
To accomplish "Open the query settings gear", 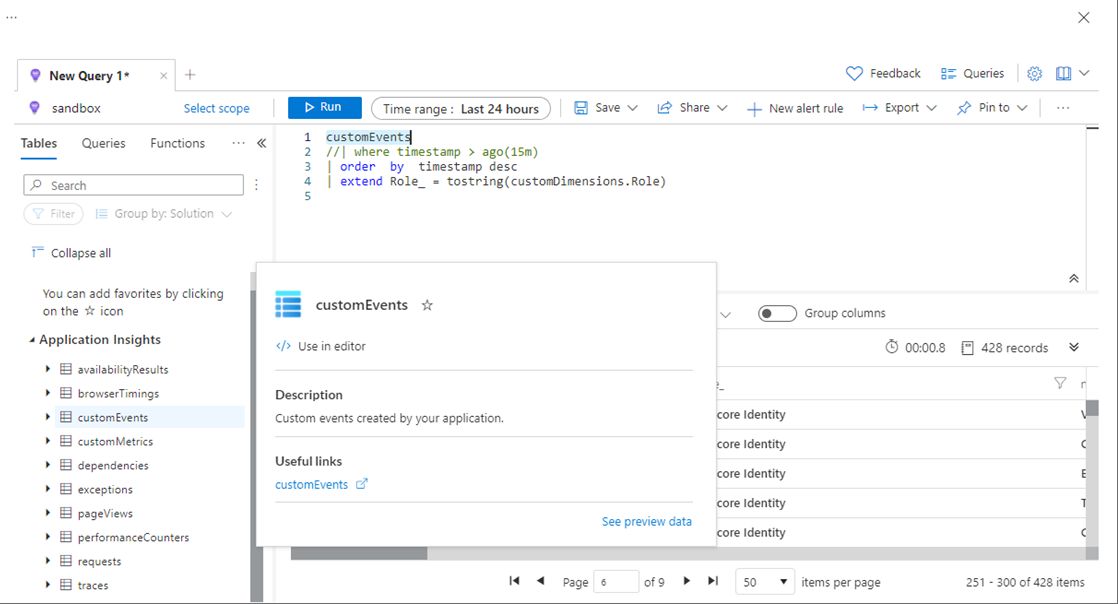I will [x=1034, y=73].
